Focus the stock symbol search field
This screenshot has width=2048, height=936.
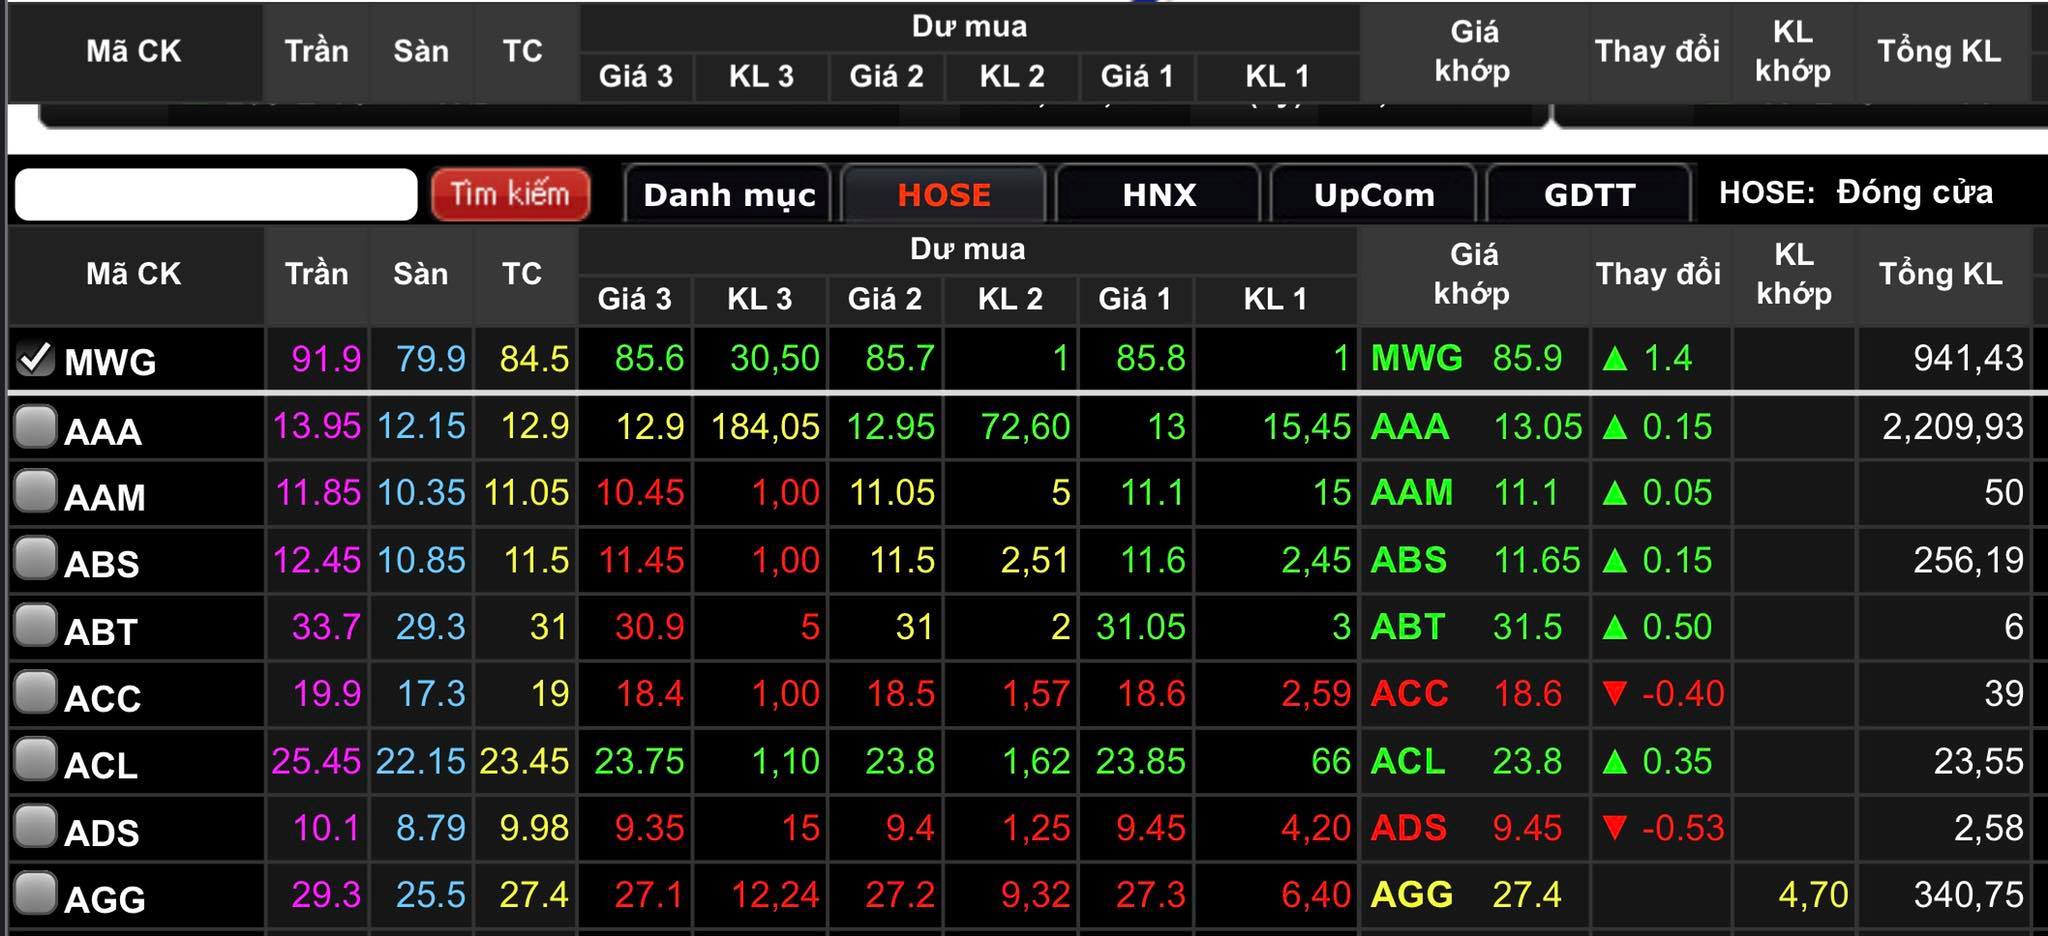click(x=216, y=194)
